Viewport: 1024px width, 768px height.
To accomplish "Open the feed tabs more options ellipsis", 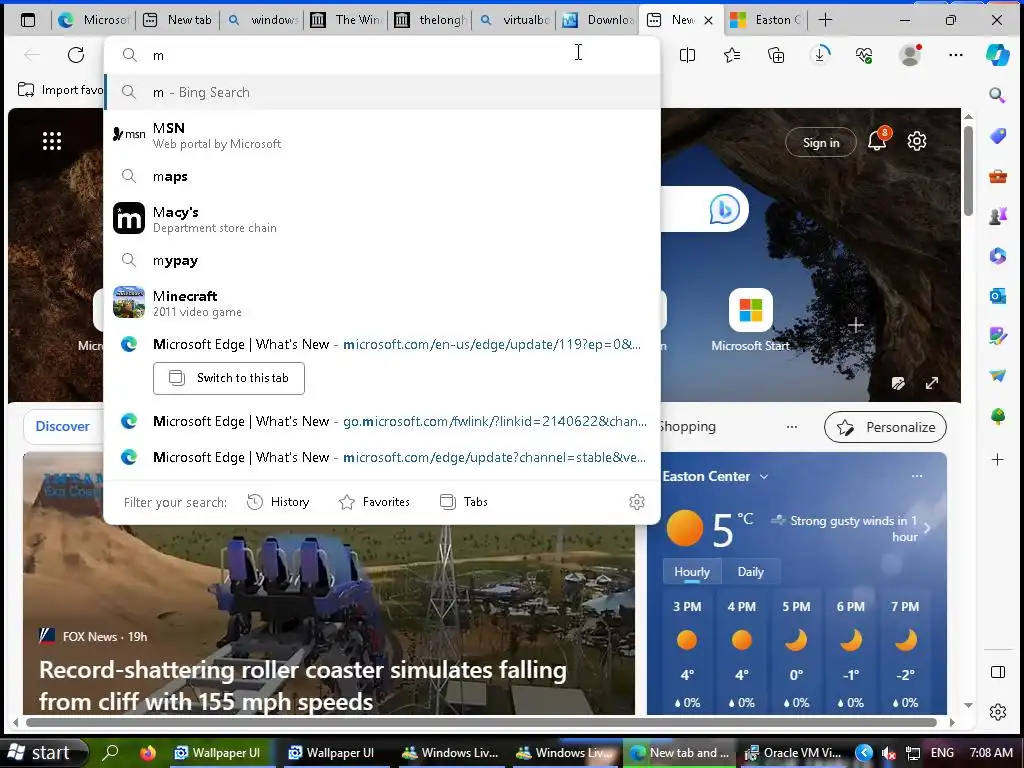I will pyautogui.click(x=792, y=427).
